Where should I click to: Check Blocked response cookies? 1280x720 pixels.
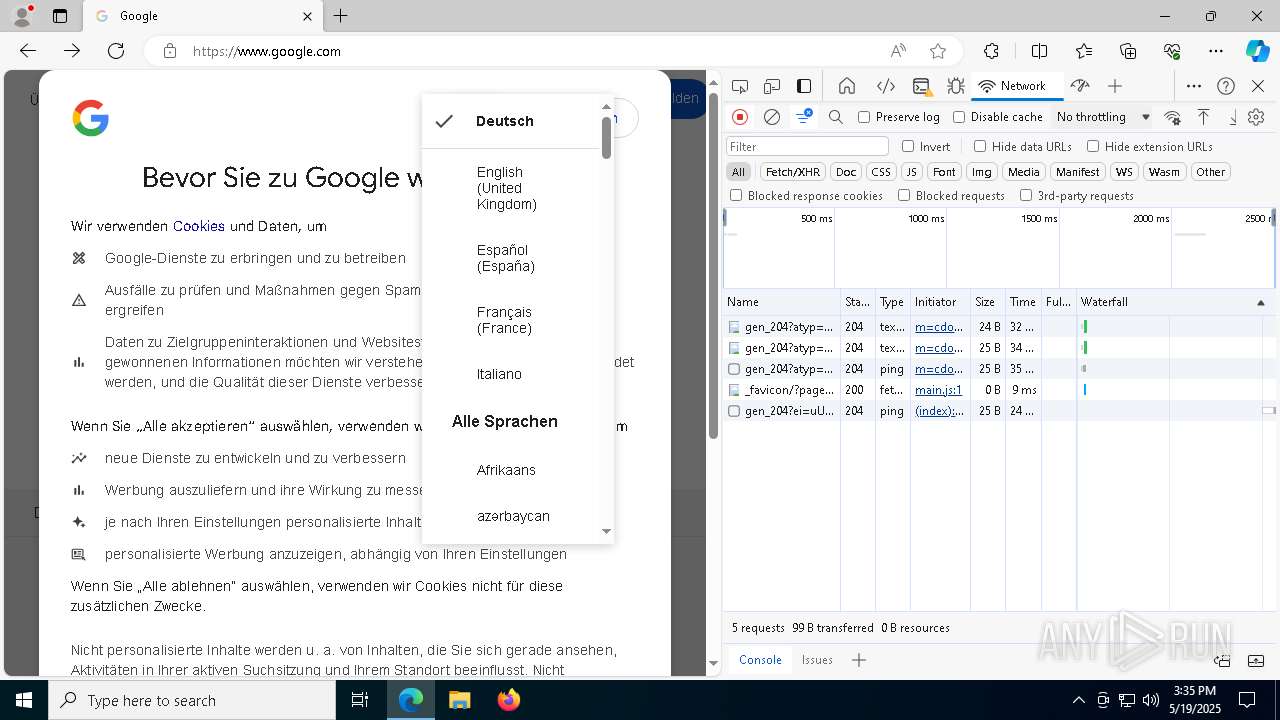(736, 196)
